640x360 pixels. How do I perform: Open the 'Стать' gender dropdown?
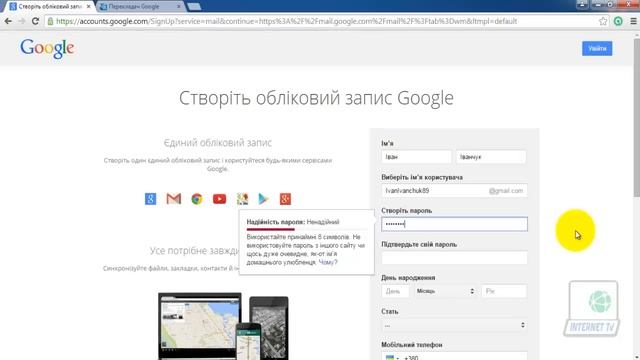click(x=454, y=325)
